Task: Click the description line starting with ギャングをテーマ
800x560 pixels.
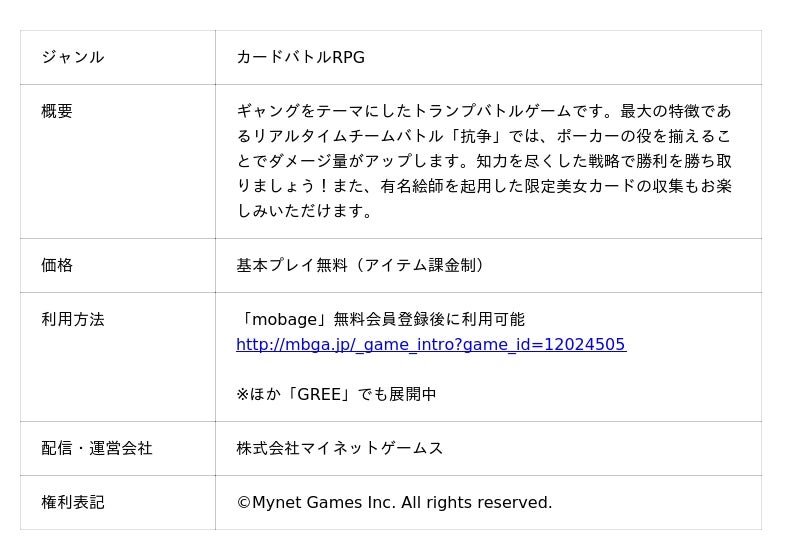Action: tap(483, 111)
